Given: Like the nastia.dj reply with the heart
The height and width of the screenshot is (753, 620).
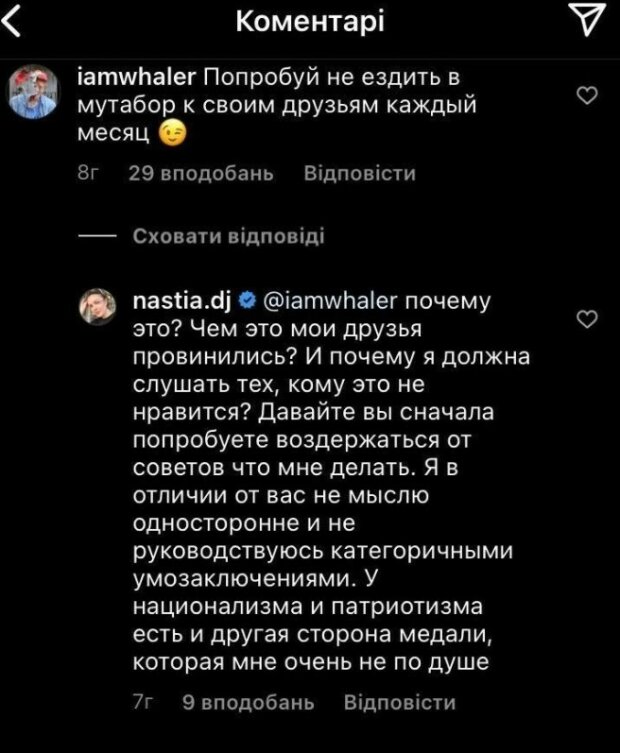Looking at the screenshot, I should (x=589, y=319).
